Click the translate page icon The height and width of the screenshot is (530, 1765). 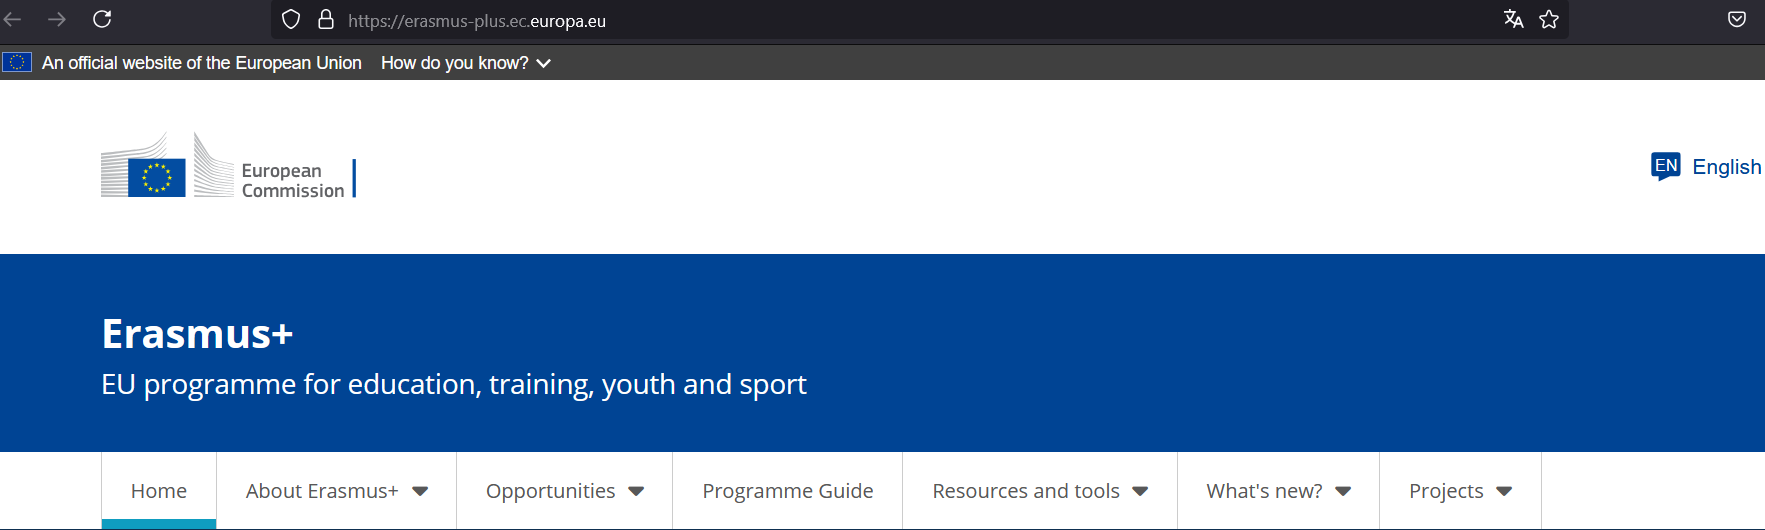pyautogui.click(x=1514, y=19)
